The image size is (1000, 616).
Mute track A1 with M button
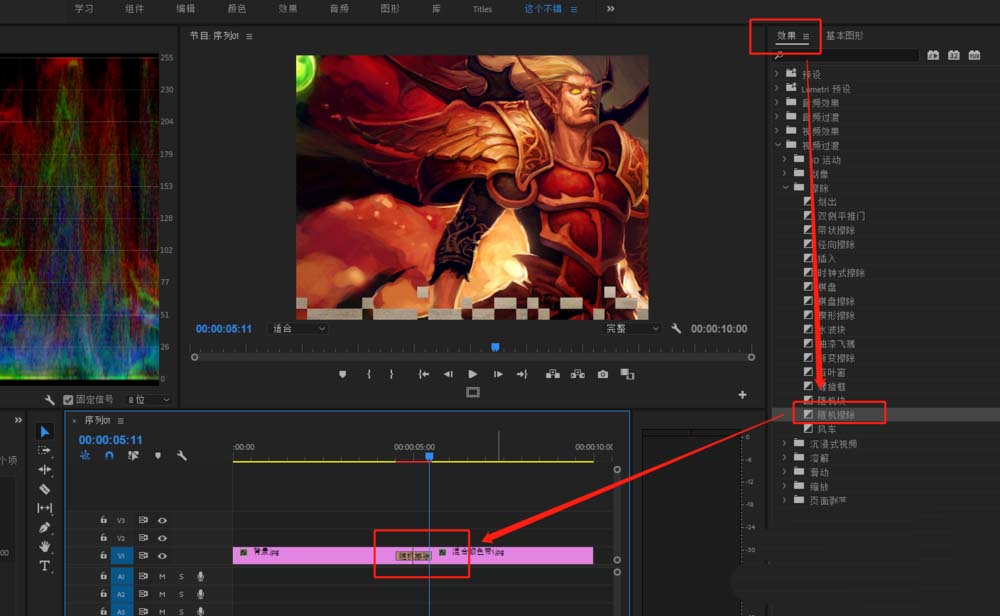[x=162, y=576]
